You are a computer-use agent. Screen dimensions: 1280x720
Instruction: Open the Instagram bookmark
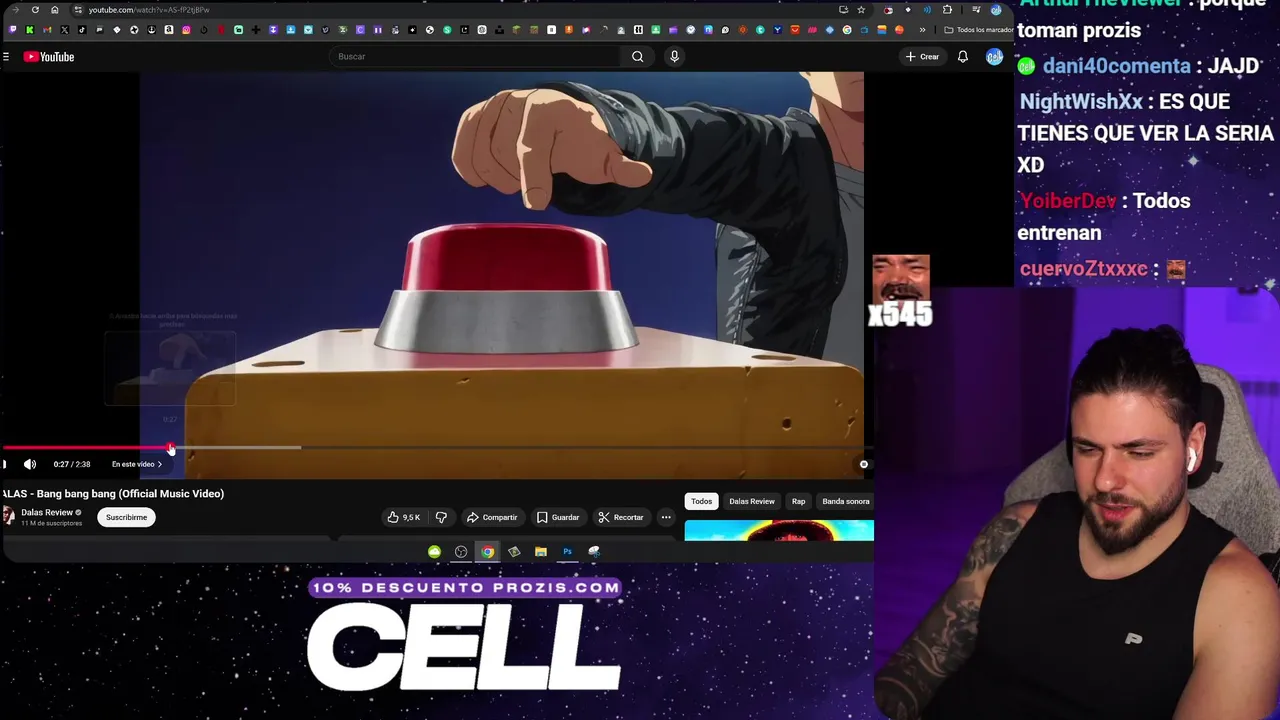coord(186,30)
